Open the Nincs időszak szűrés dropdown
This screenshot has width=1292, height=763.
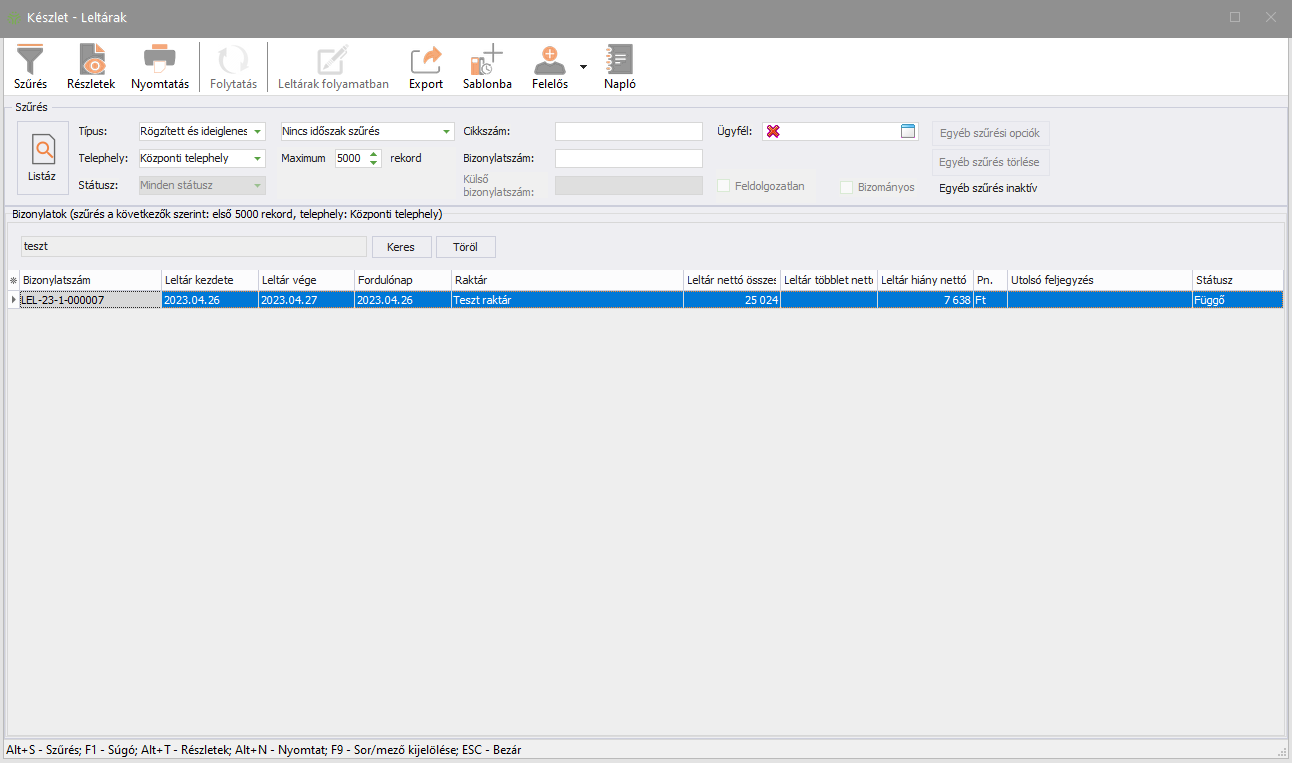click(x=446, y=131)
